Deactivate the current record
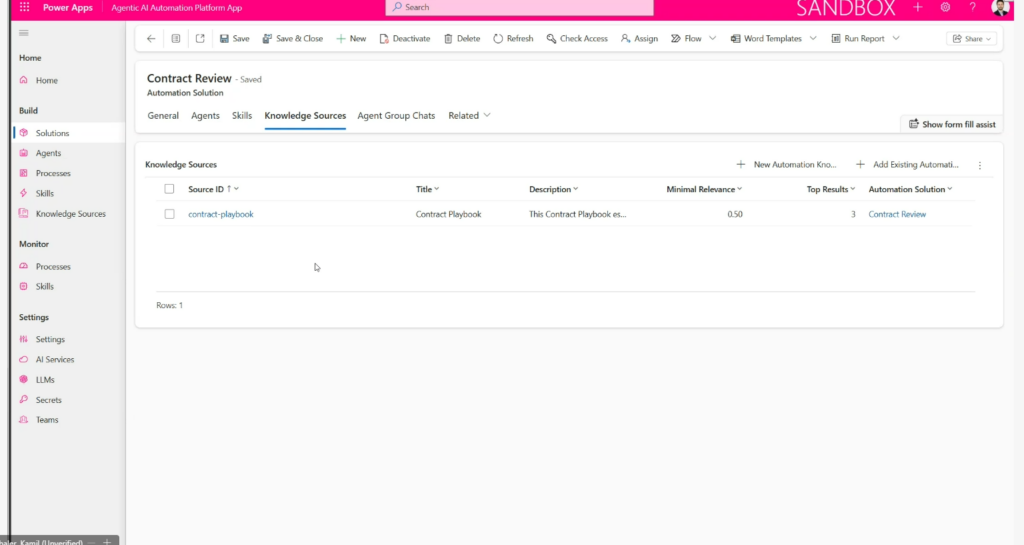The image size is (1024, 545). pyautogui.click(x=404, y=39)
